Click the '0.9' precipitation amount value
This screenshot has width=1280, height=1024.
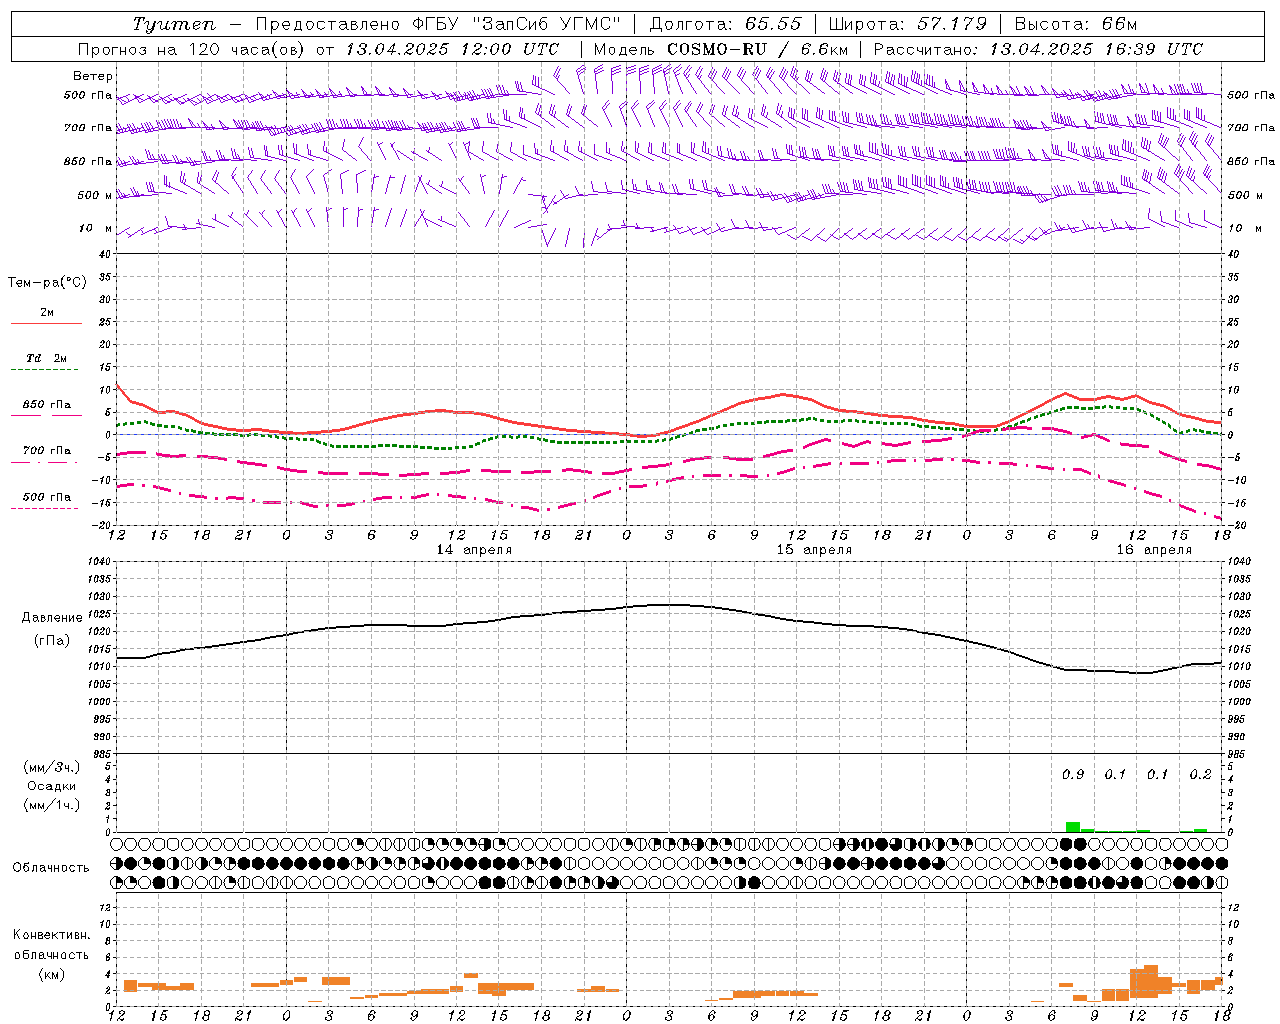(x=1073, y=775)
